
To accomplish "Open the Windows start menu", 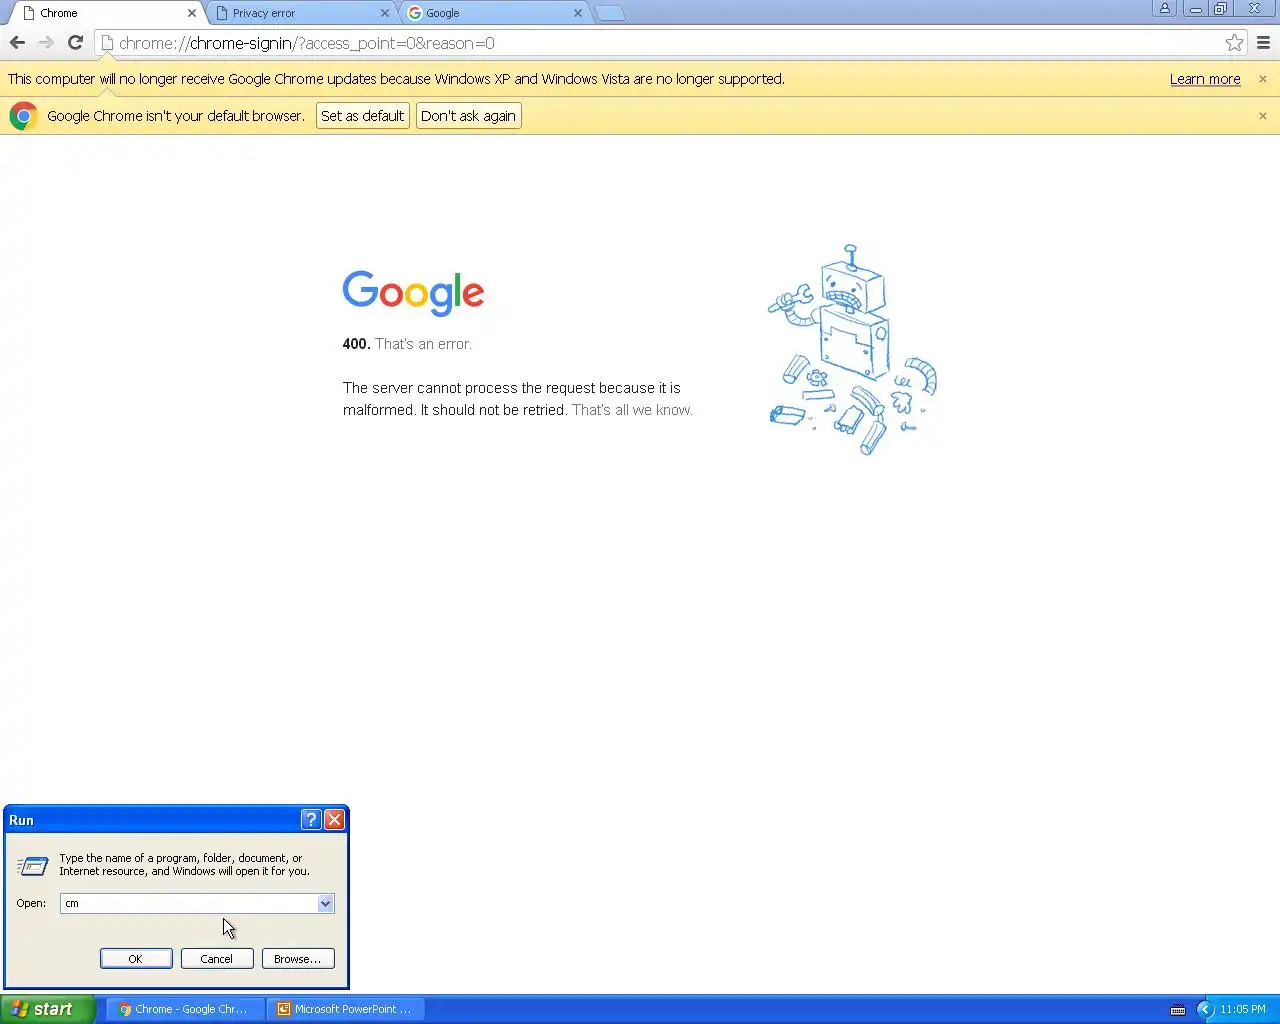I will 47,1009.
